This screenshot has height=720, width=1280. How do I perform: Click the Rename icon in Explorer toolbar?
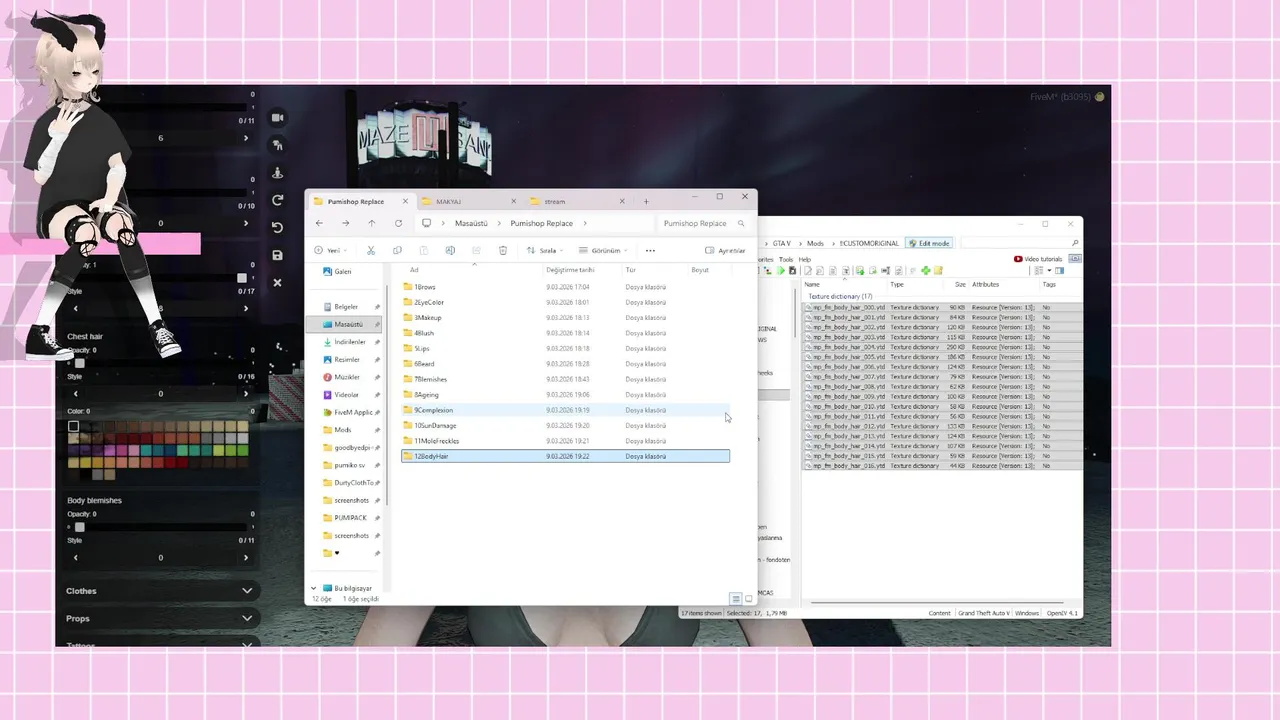(x=450, y=250)
